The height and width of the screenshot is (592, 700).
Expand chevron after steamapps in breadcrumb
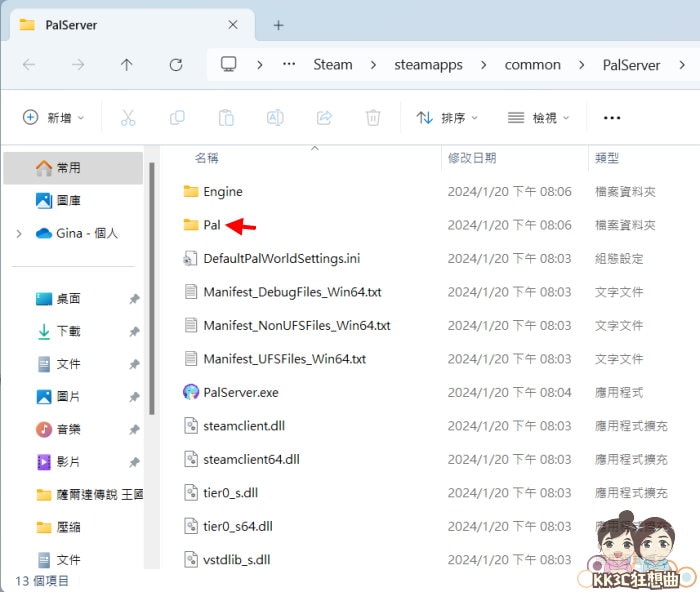[483, 65]
